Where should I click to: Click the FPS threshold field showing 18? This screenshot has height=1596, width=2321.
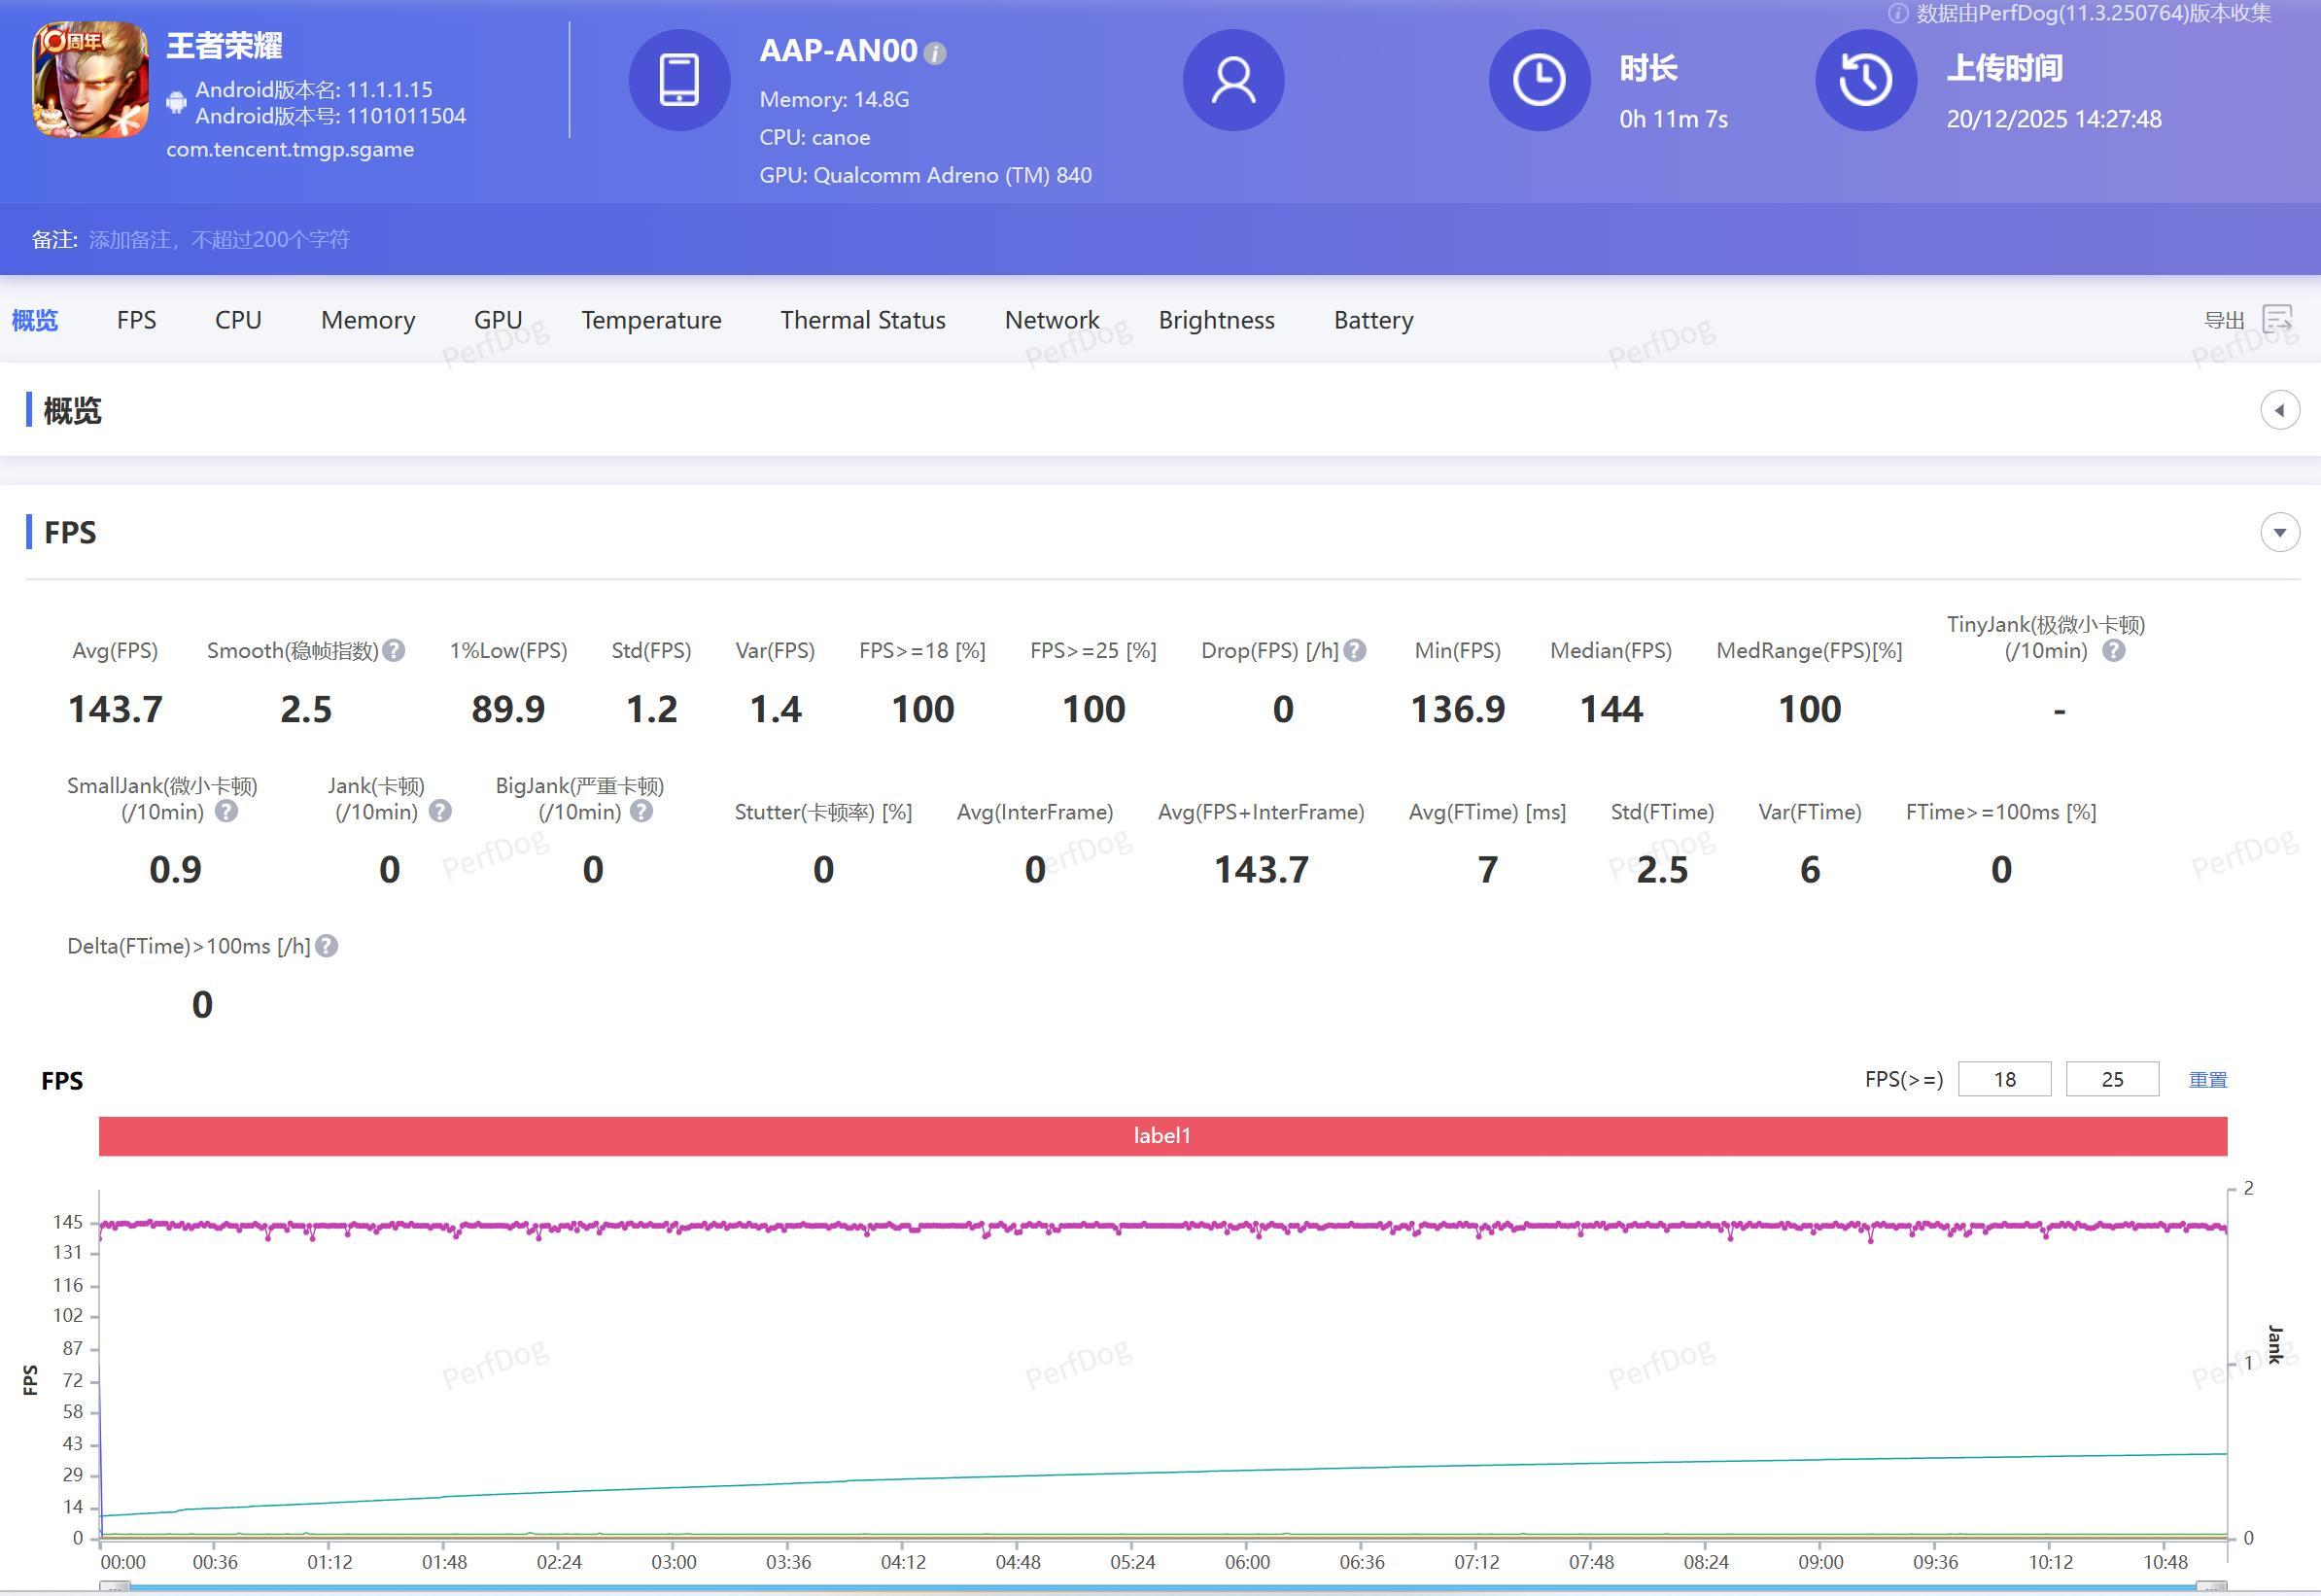(x=2004, y=1079)
